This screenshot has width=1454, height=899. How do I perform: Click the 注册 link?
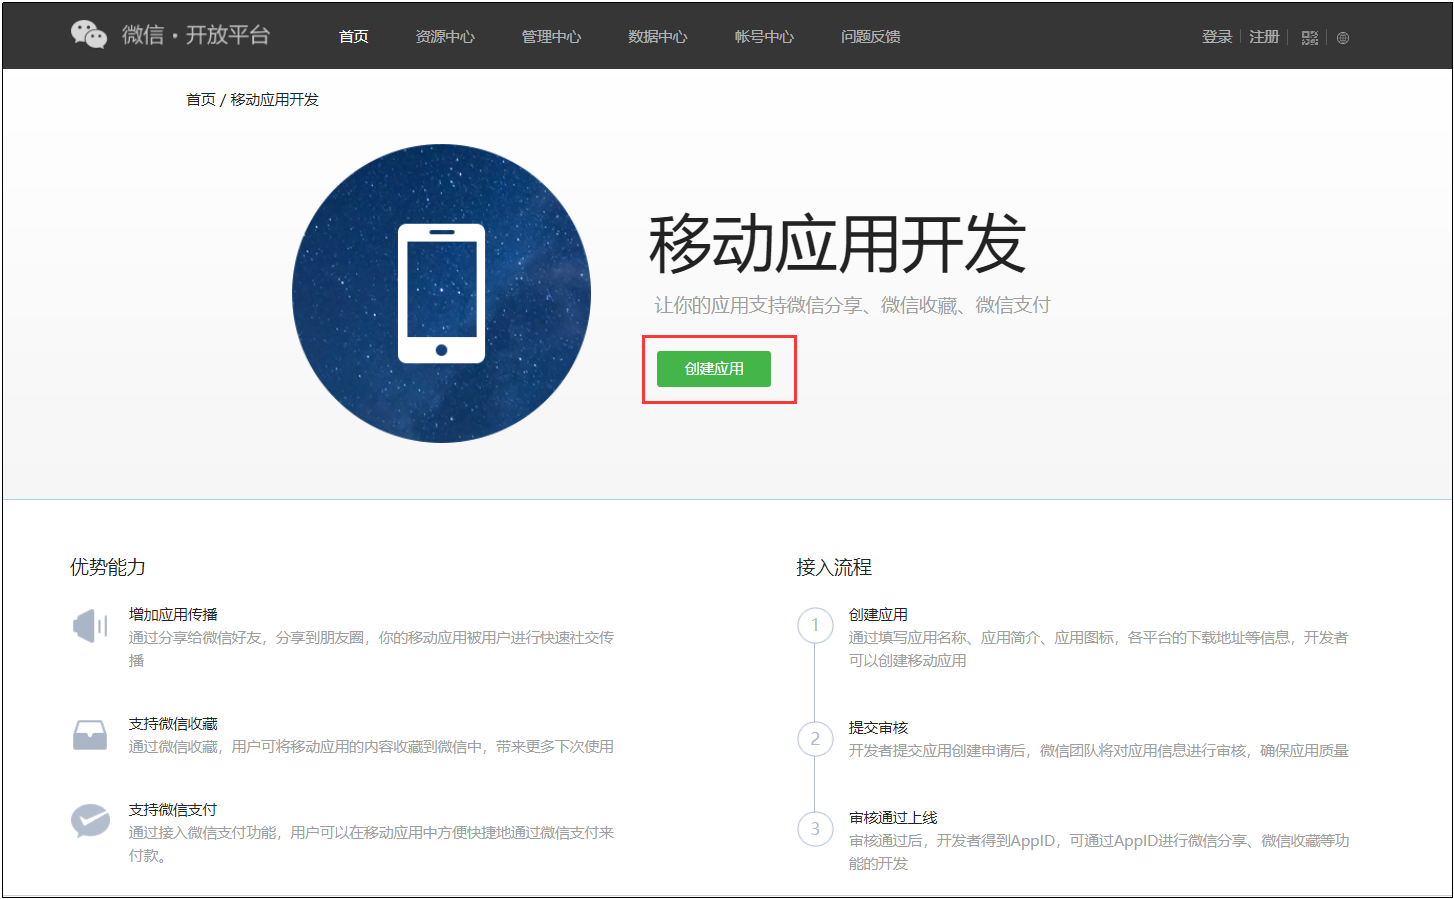1264,37
